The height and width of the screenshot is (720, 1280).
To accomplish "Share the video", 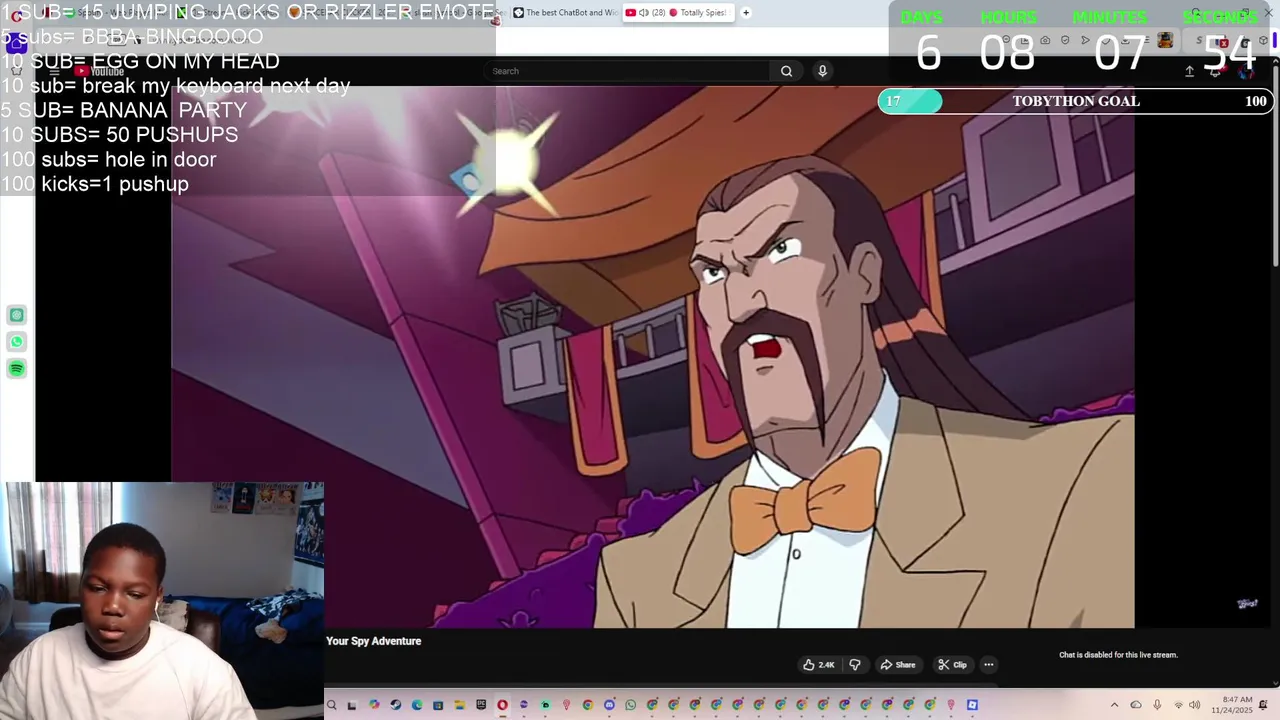I will pos(897,665).
